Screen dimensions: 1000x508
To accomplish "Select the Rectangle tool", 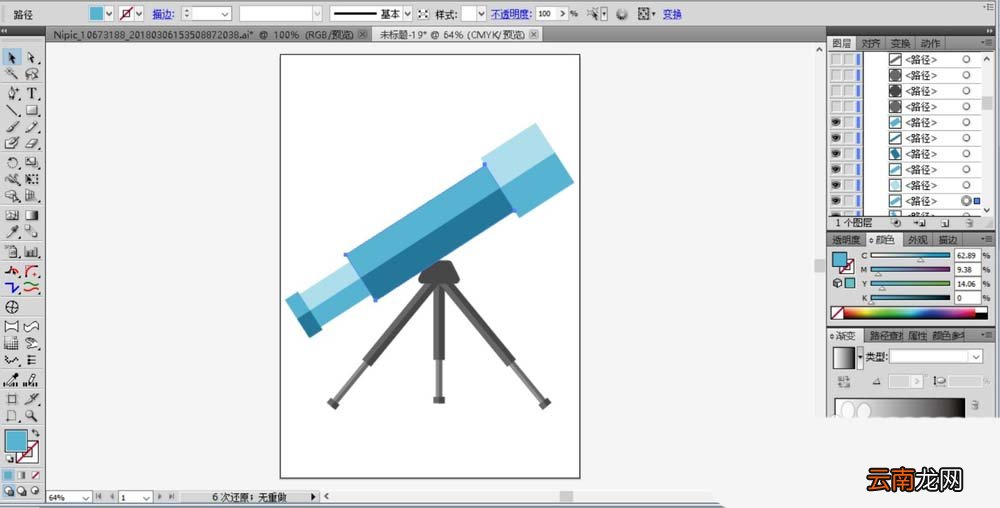I will coord(32,110).
